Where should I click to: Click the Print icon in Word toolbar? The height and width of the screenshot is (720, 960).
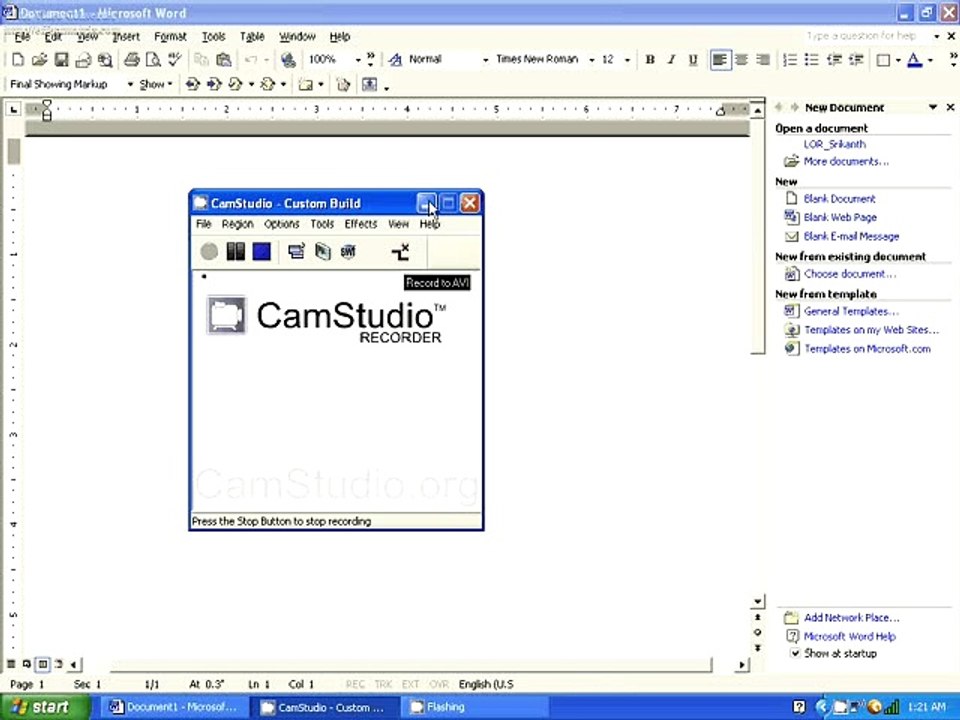pyautogui.click(x=132, y=59)
